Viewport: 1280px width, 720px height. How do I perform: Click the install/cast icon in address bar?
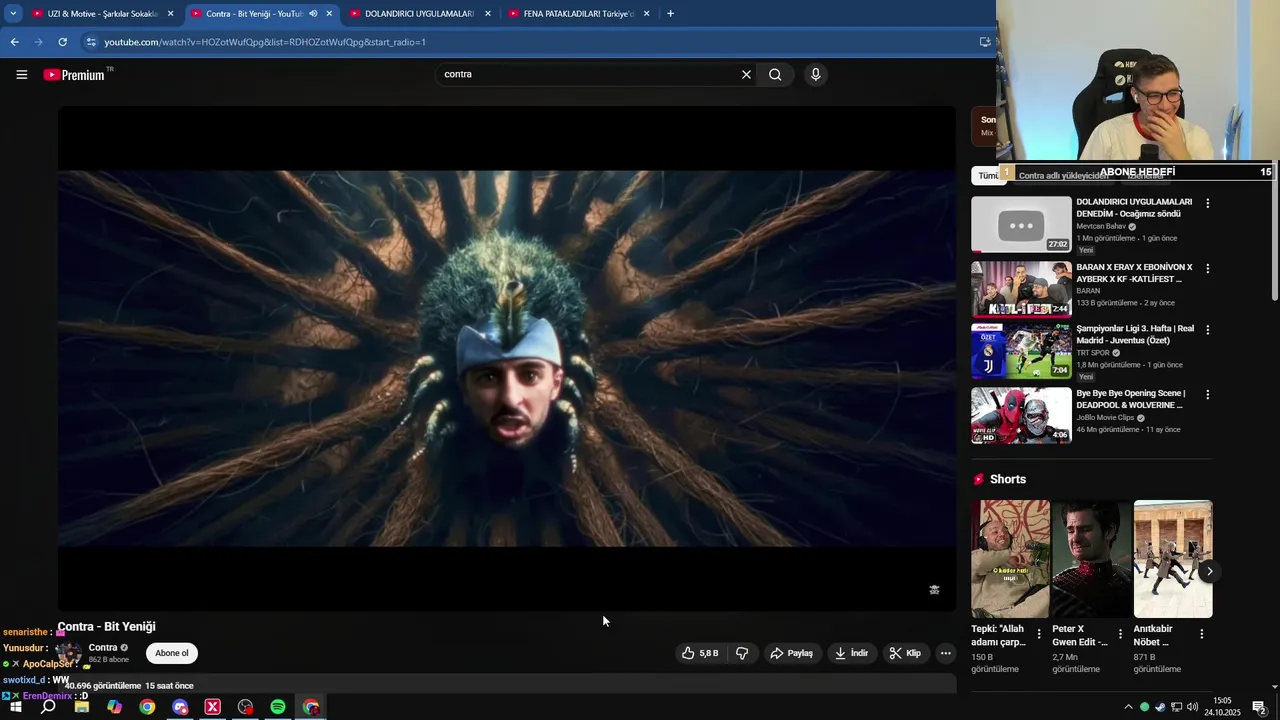(985, 42)
